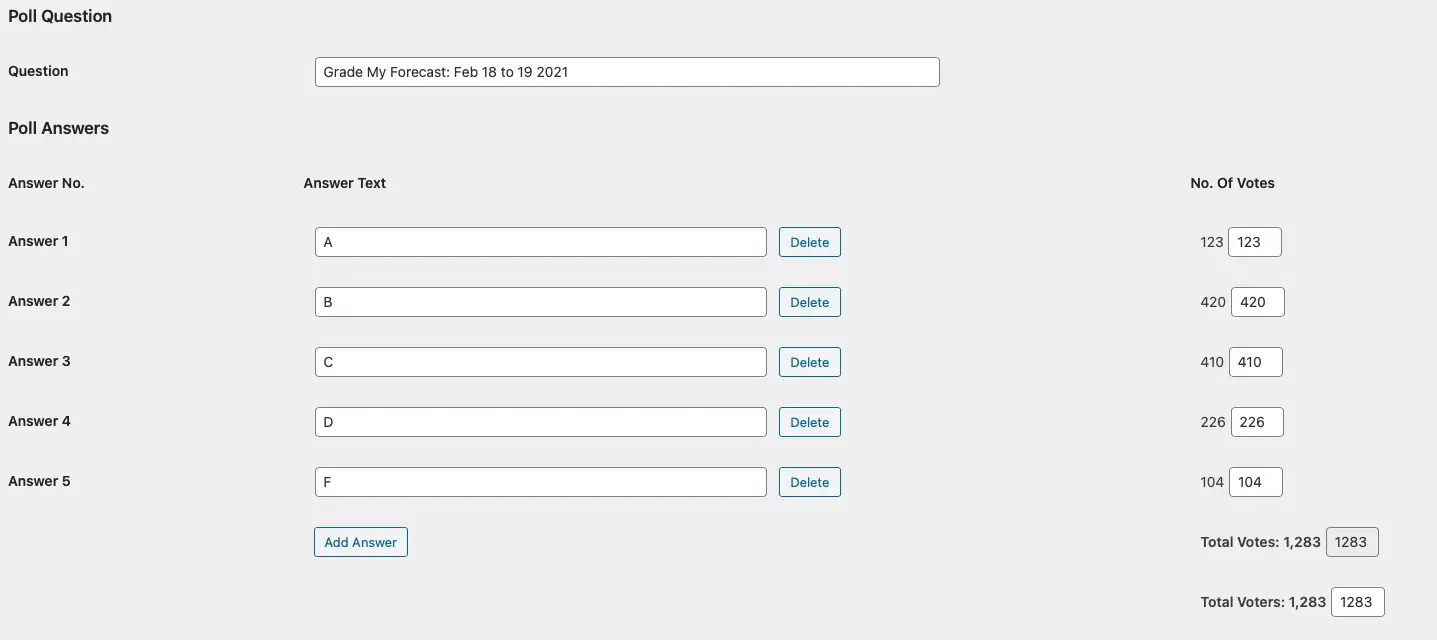Click the poll Question text field
This screenshot has width=1437, height=640.
627,72
